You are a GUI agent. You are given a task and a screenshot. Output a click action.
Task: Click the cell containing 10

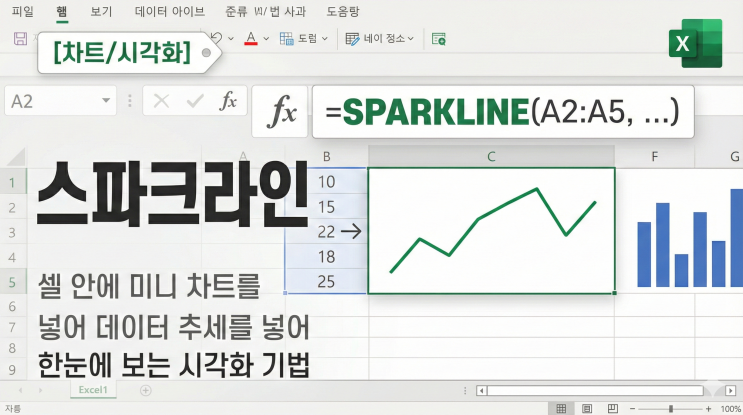[x=326, y=181]
